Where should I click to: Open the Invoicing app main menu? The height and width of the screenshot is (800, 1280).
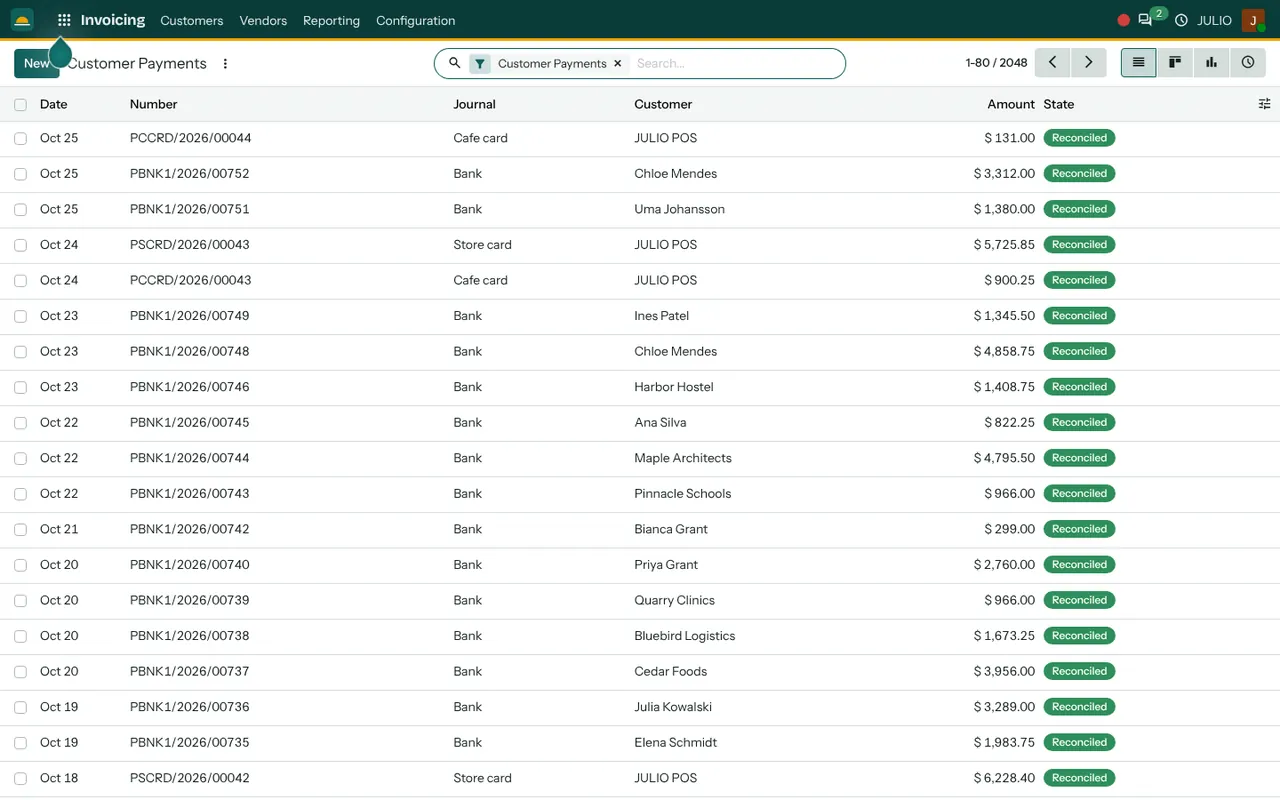(x=113, y=20)
